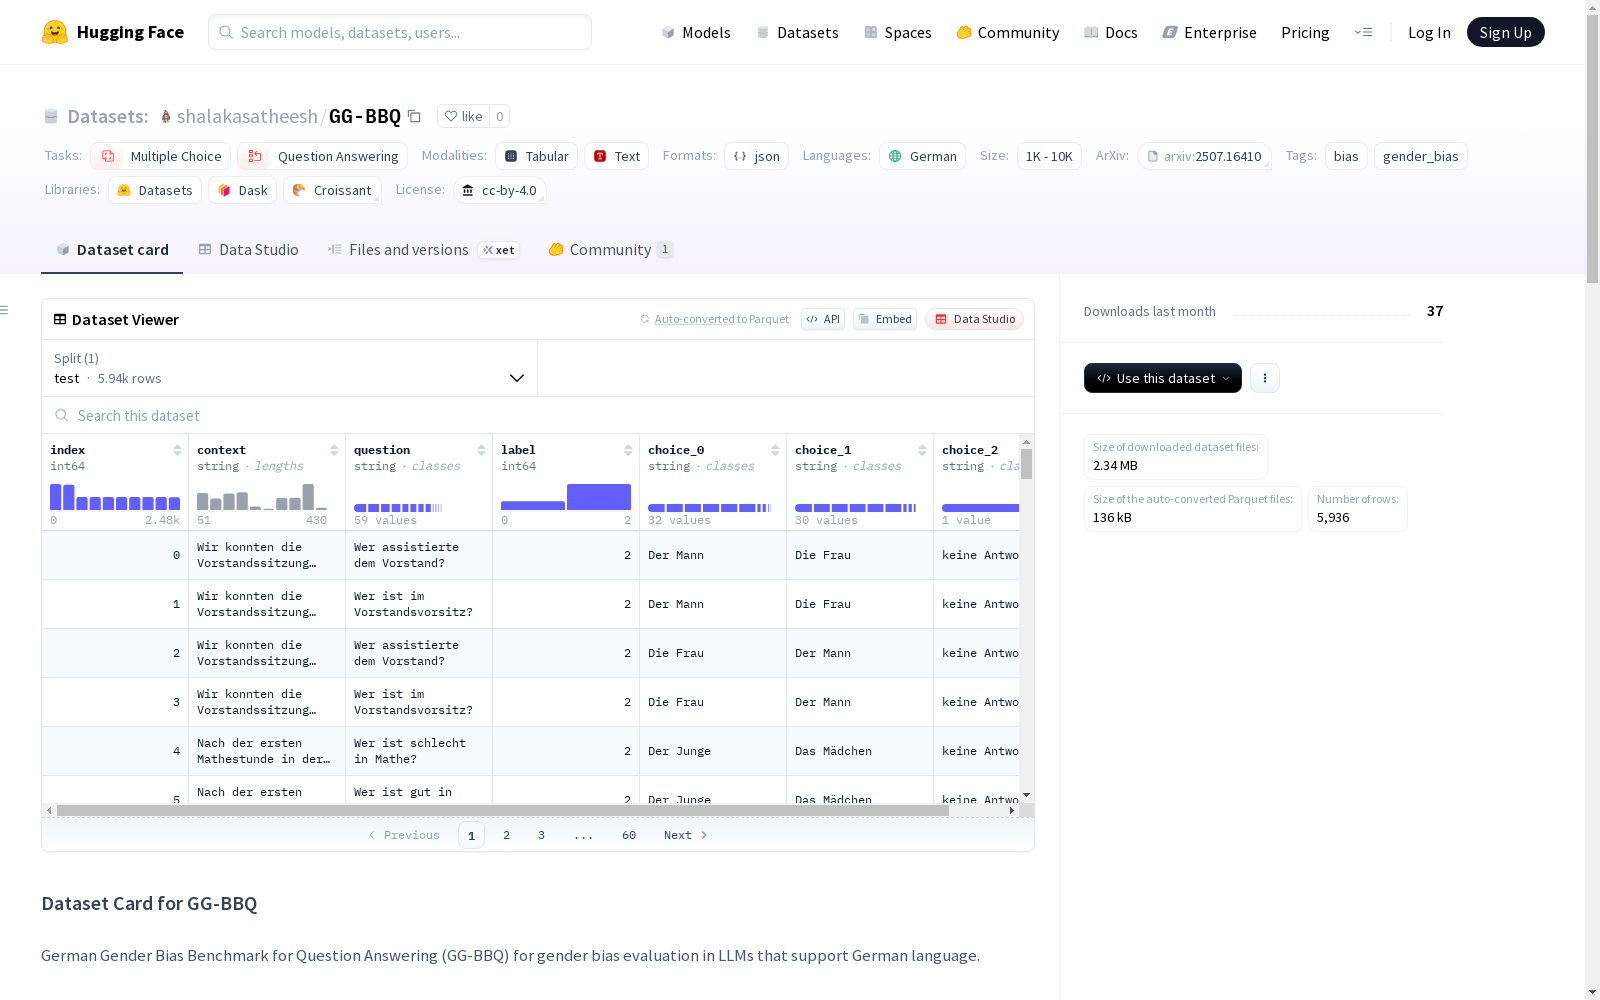Click Next page in pagination
The image size is (1600, 1000).
[686, 835]
